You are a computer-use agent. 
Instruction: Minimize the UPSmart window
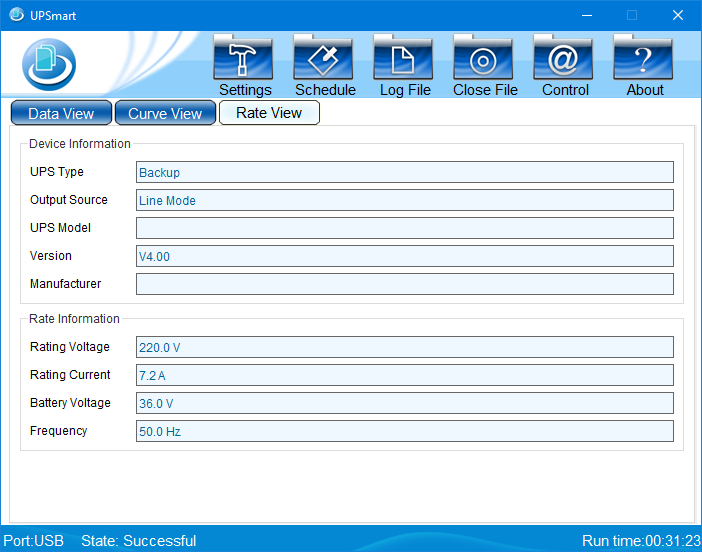click(587, 15)
